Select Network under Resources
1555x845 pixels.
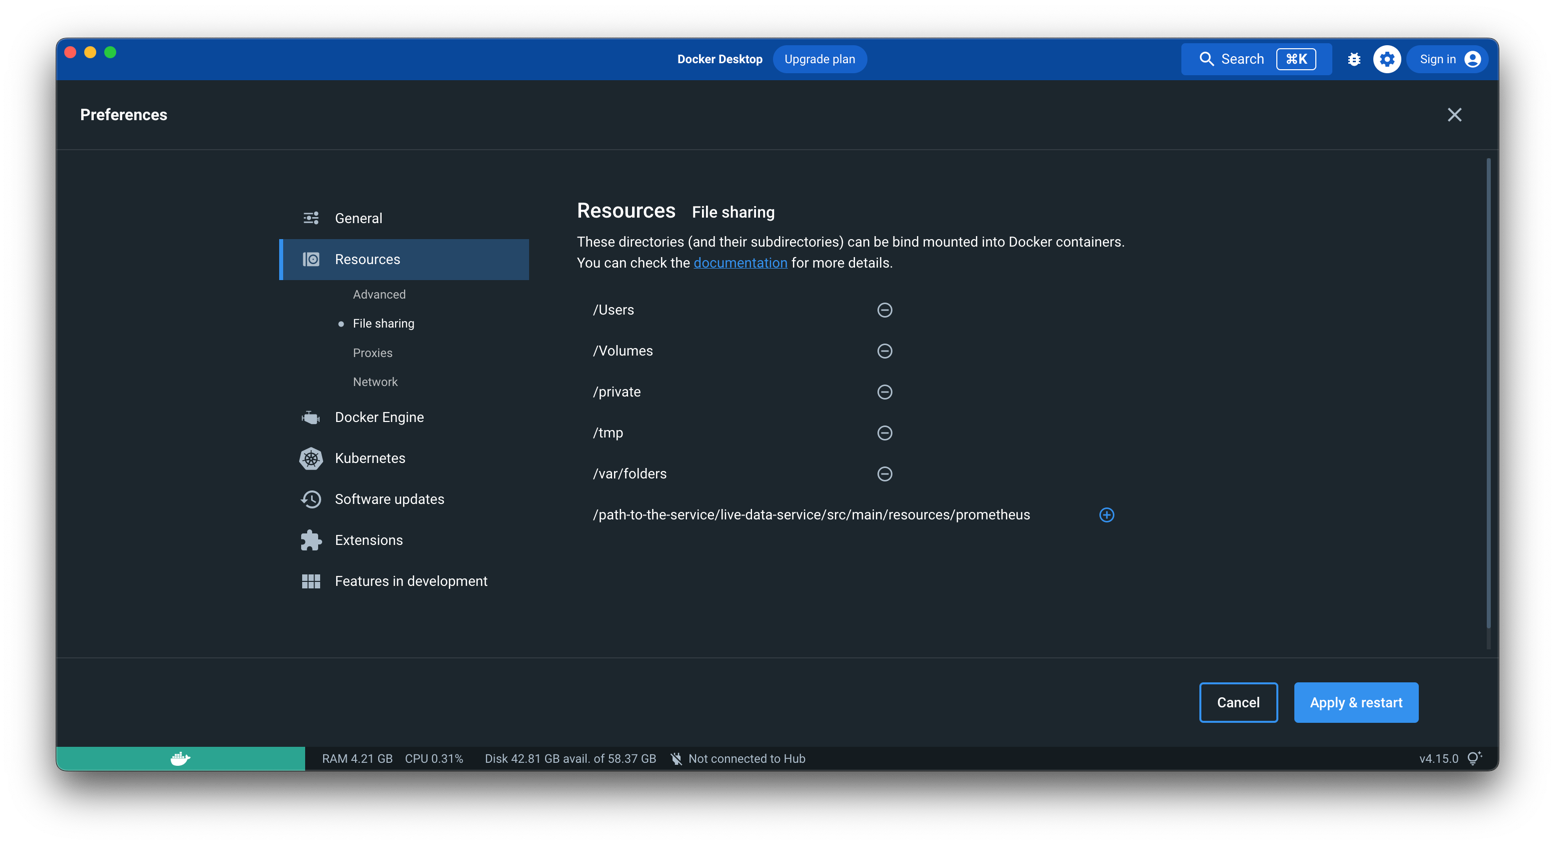(x=375, y=382)
